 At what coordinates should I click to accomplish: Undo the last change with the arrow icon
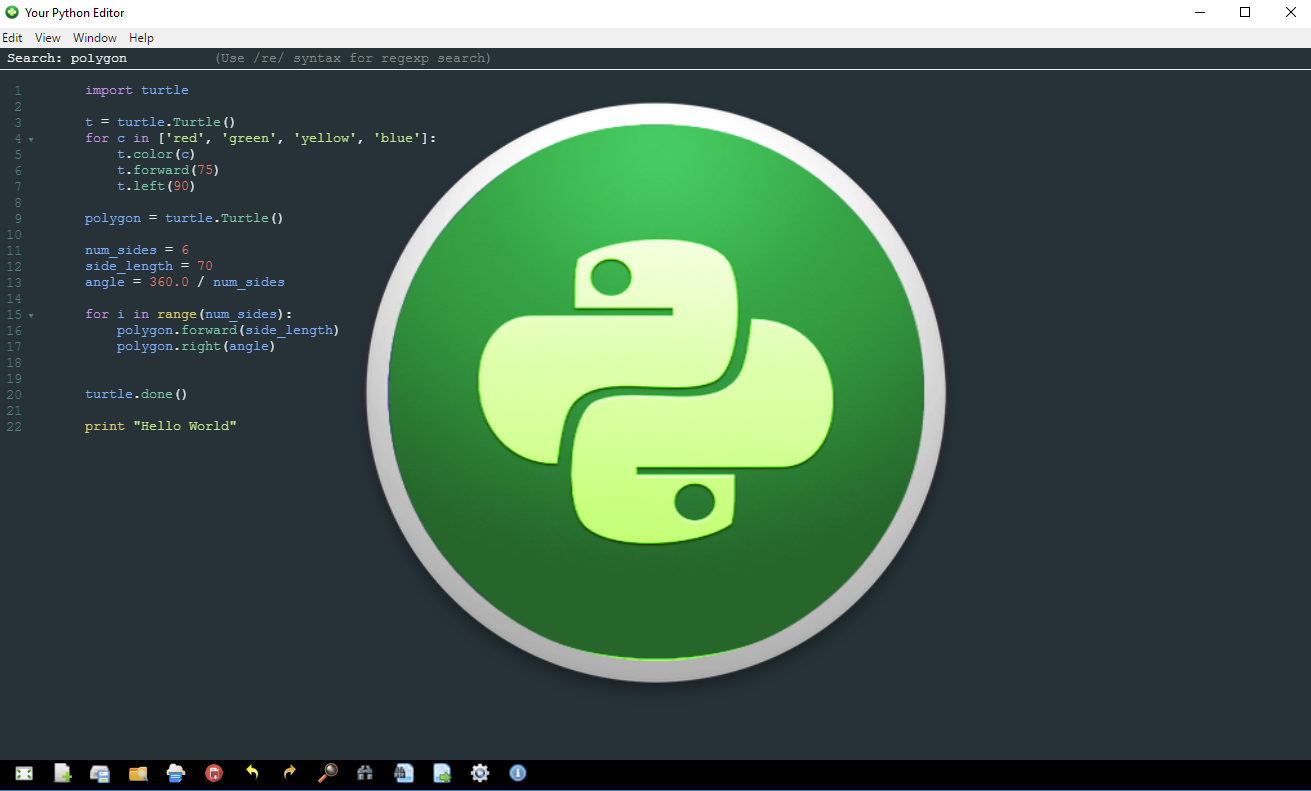252,773
